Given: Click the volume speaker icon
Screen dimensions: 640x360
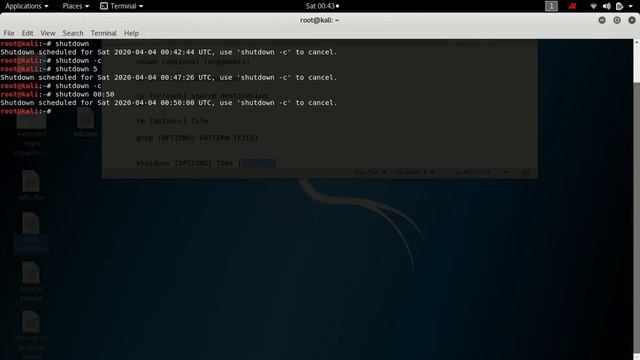Looking at the screenshot, I should [607, 6].
